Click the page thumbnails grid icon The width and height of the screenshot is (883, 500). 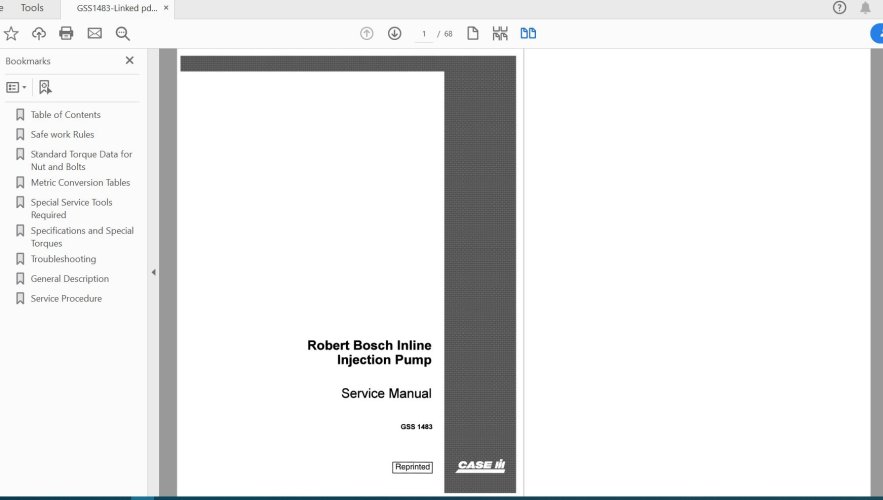(500, 33)
